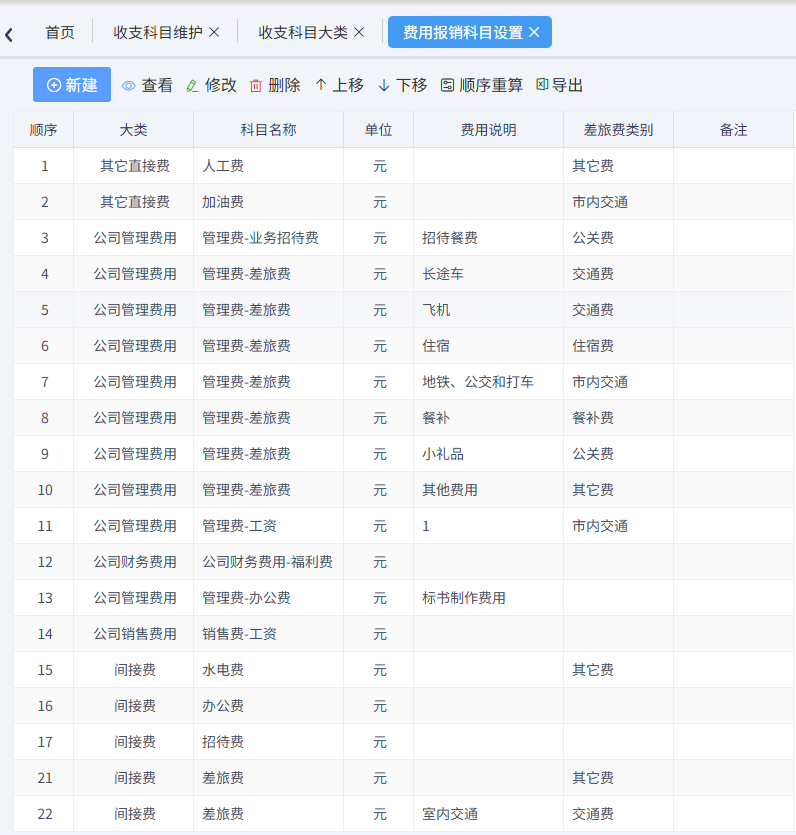Click the 住宿费 category cell

click(618, 346)
